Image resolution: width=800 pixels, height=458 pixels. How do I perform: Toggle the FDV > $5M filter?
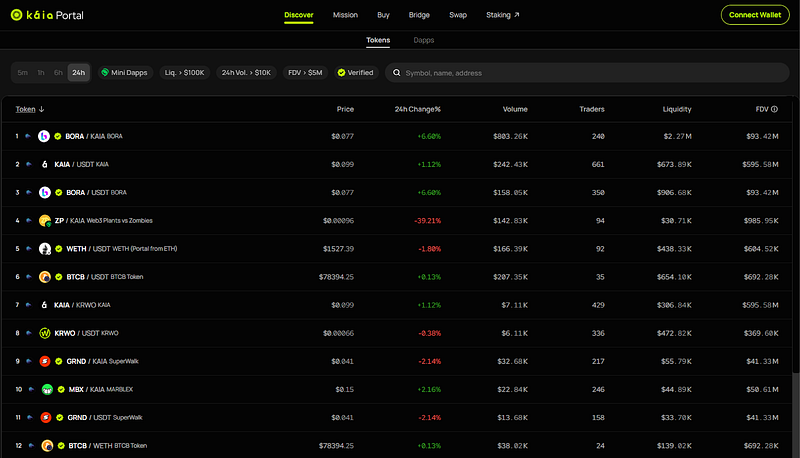(x=305, y=72)
